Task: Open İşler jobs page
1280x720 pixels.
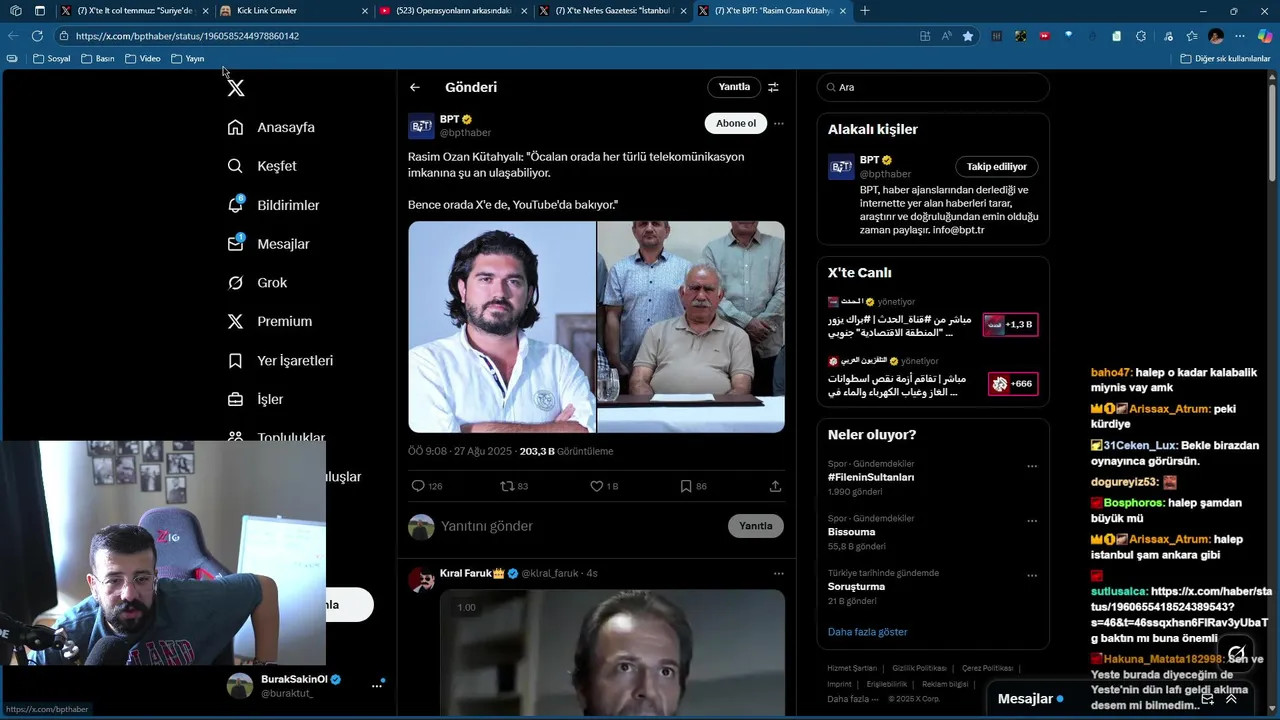Action: pos(255,399)
